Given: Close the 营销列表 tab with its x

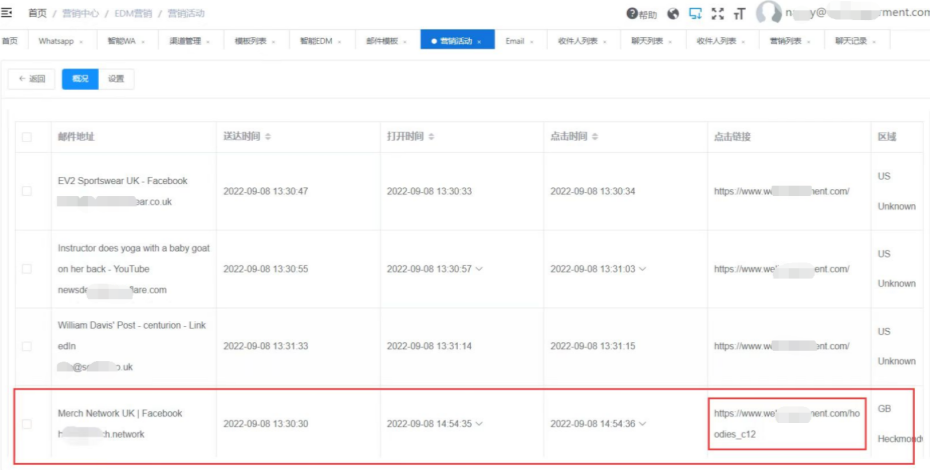Looking at the screenshot, I should click(x=808, y=42).
